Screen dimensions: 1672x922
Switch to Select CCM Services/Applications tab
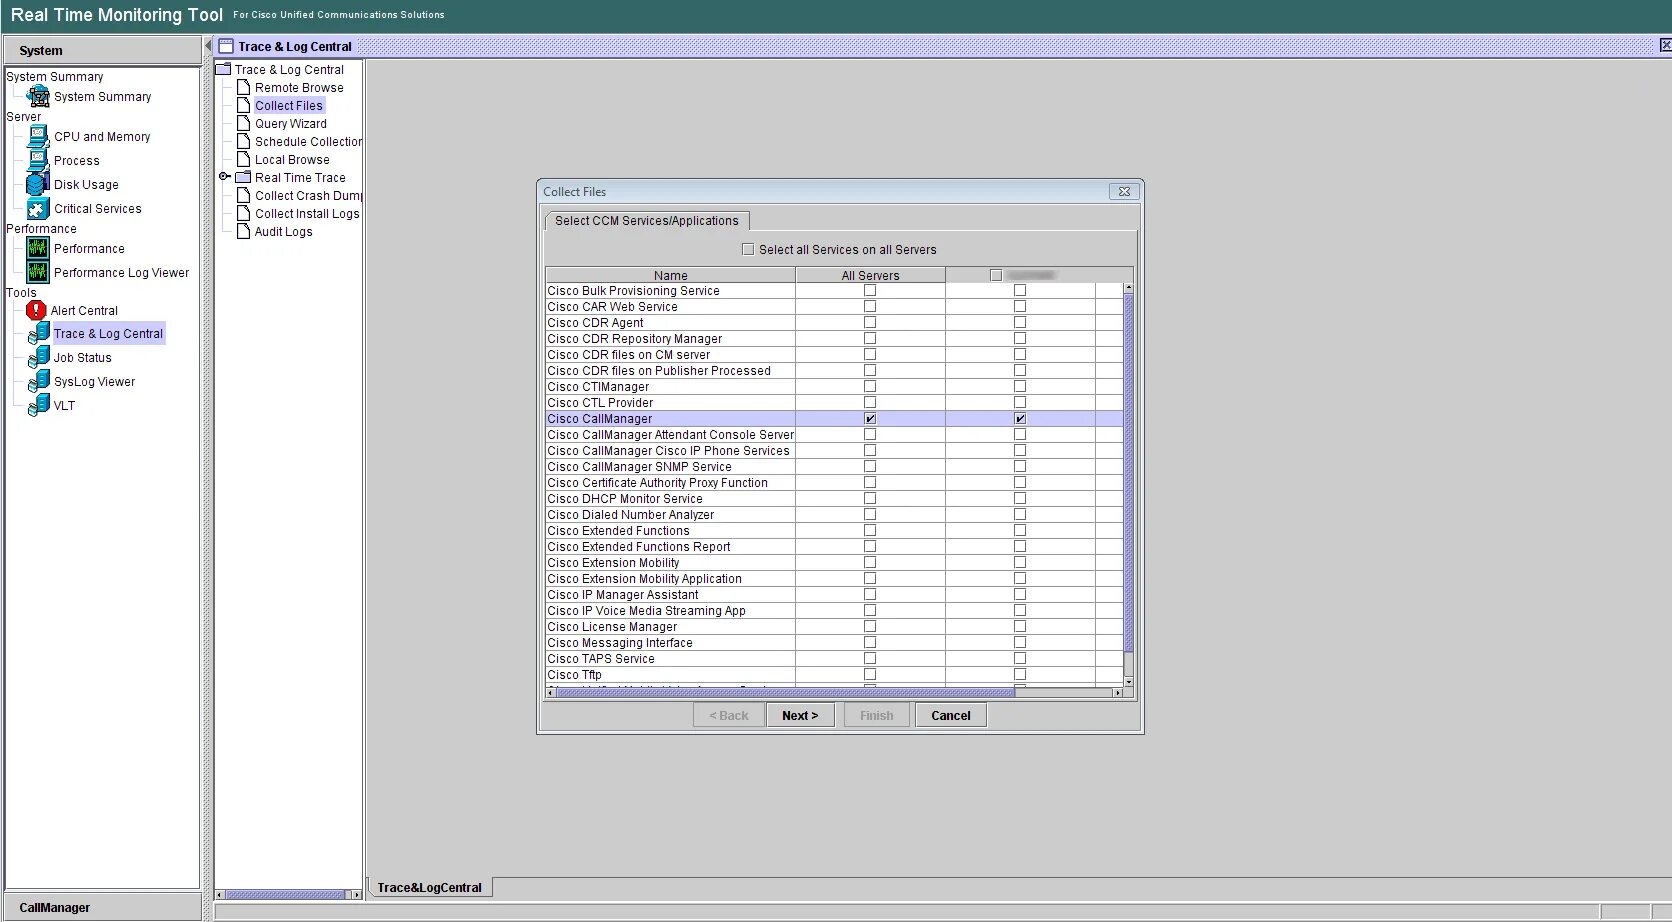647,221
